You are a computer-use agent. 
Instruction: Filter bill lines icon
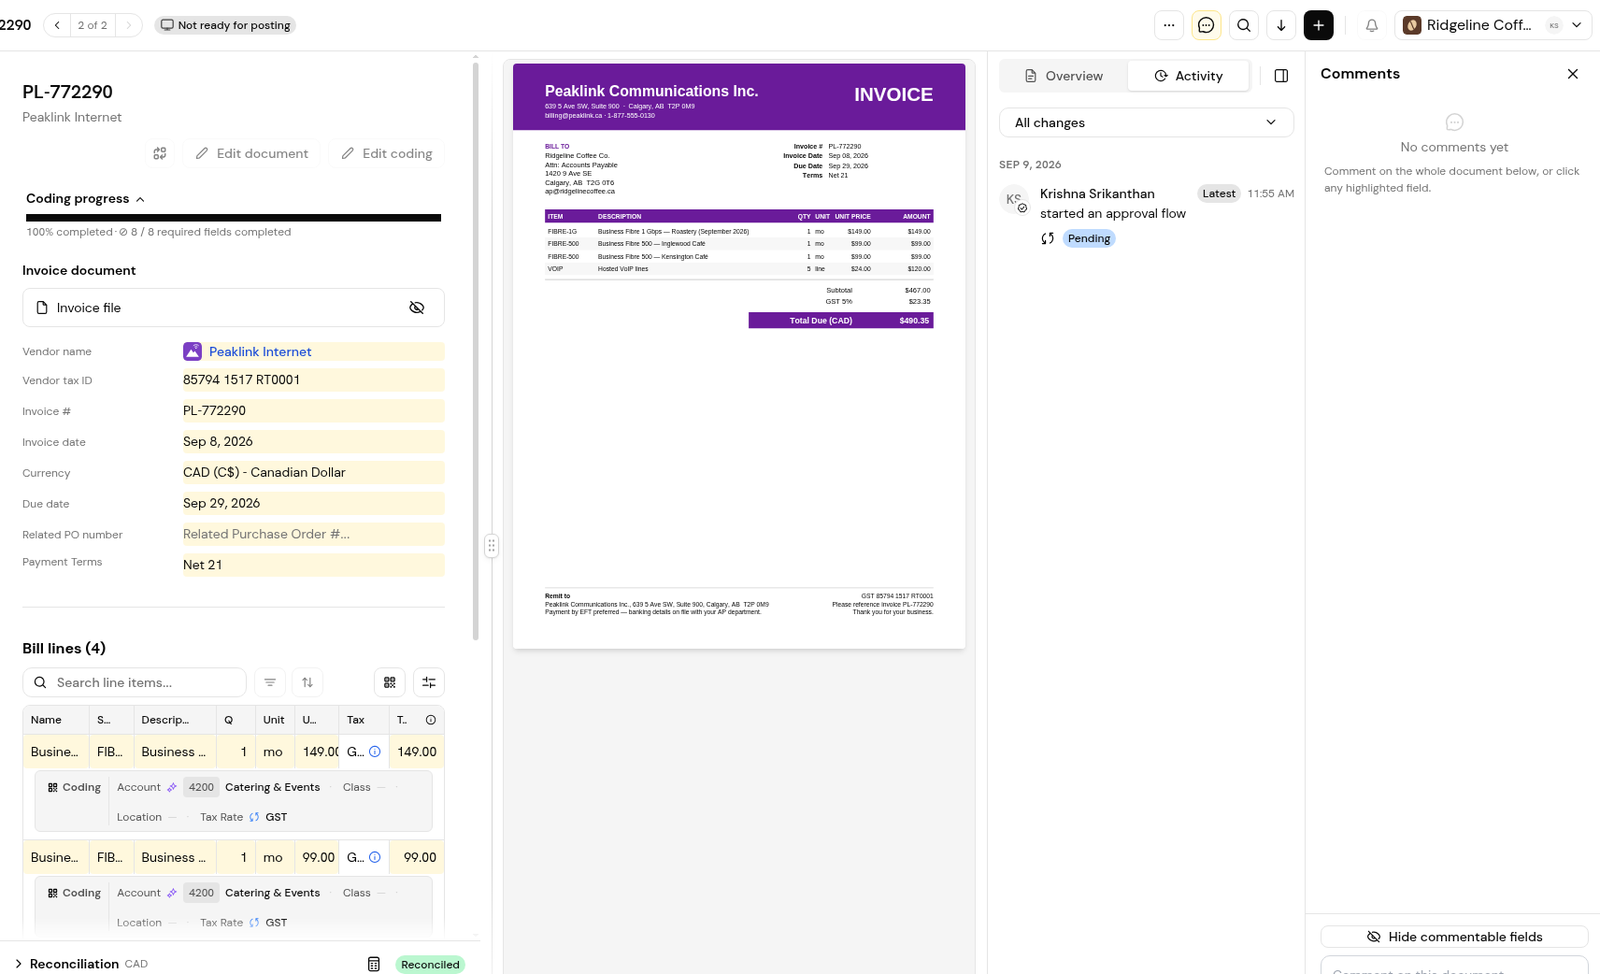[x=270, y=682]
